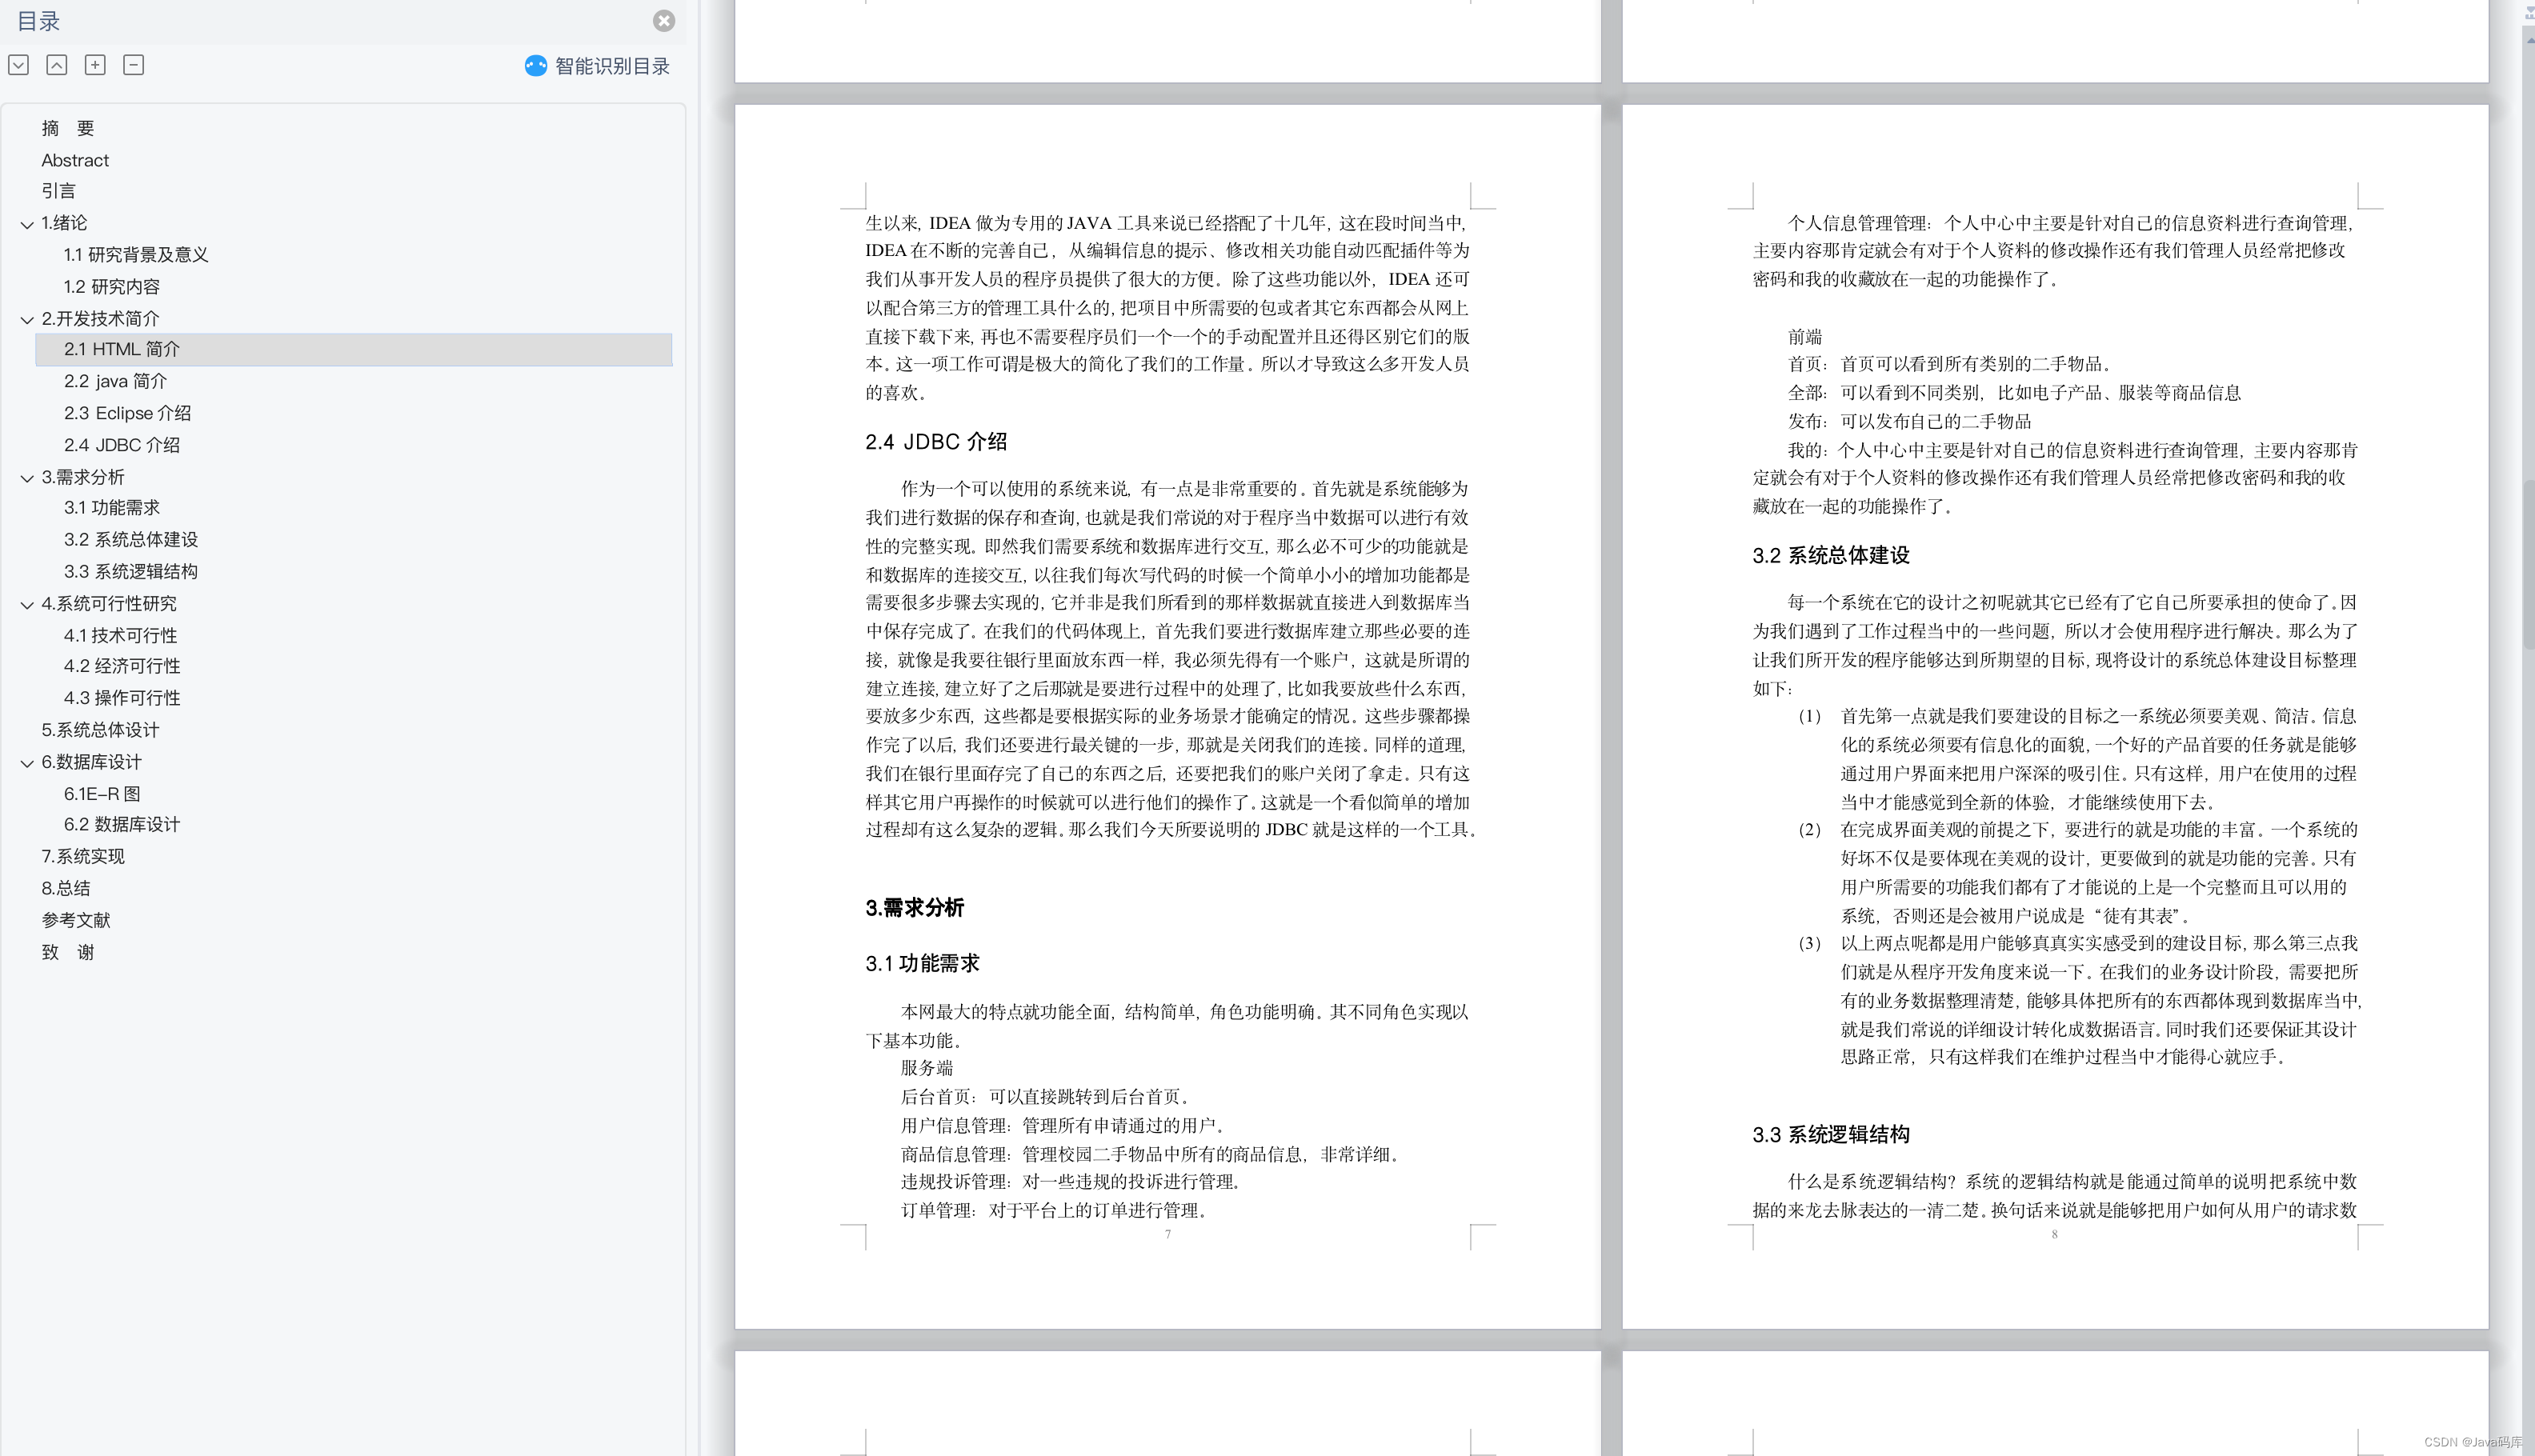The height and width of the screenshot is (1456, 2535).
Task: Click the 3.需求分析 heading in the document
Action: (914, 908)
